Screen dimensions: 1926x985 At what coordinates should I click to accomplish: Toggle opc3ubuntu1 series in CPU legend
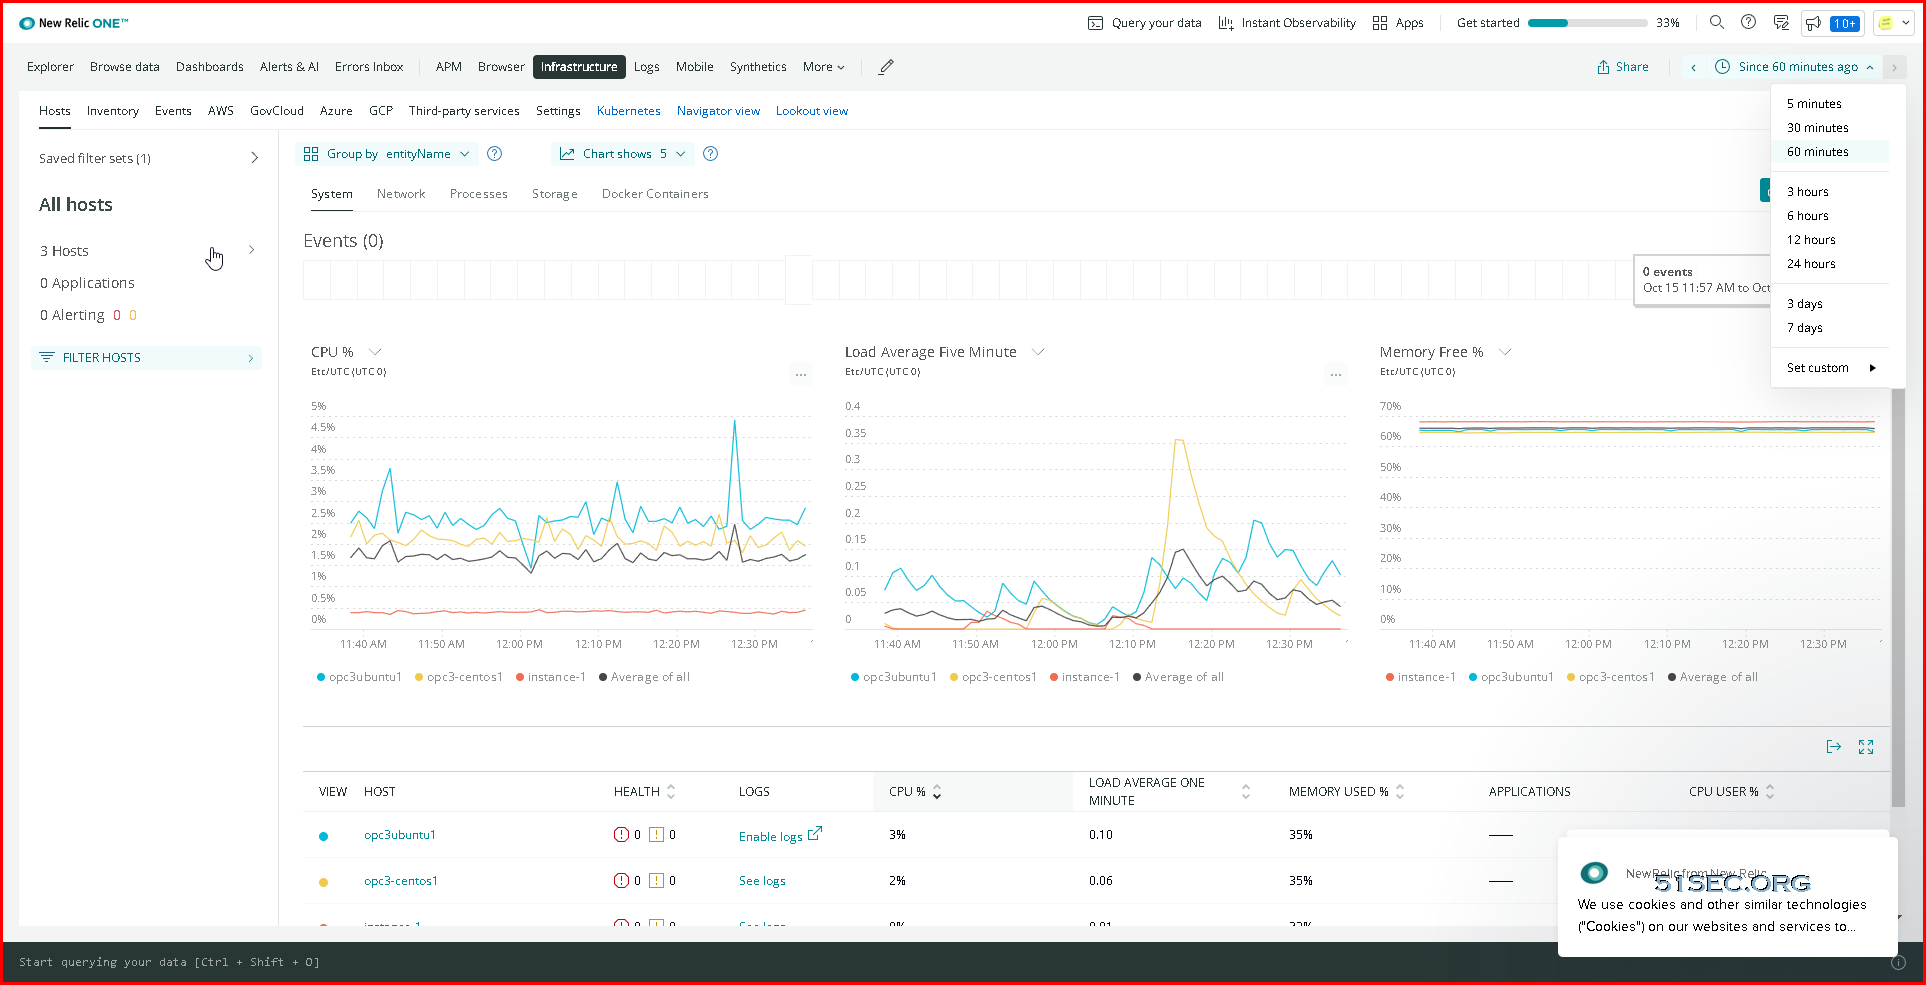359,677
